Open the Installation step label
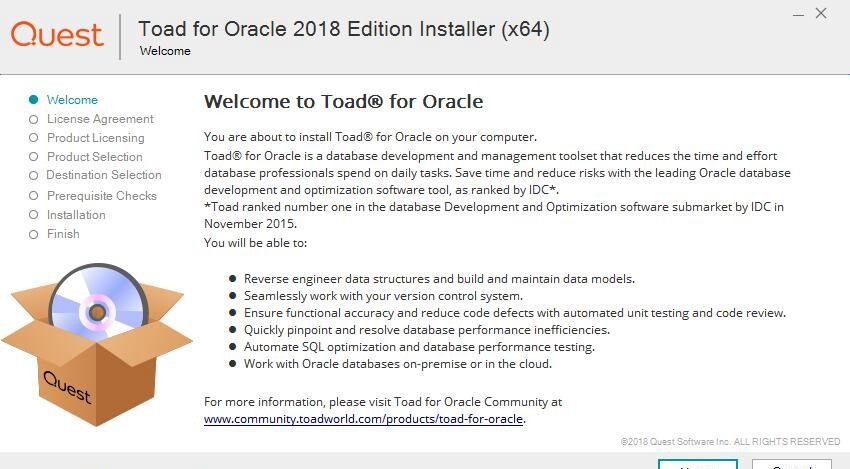The height and width of the screenshot is (469, 850). [x=76, y=215]
